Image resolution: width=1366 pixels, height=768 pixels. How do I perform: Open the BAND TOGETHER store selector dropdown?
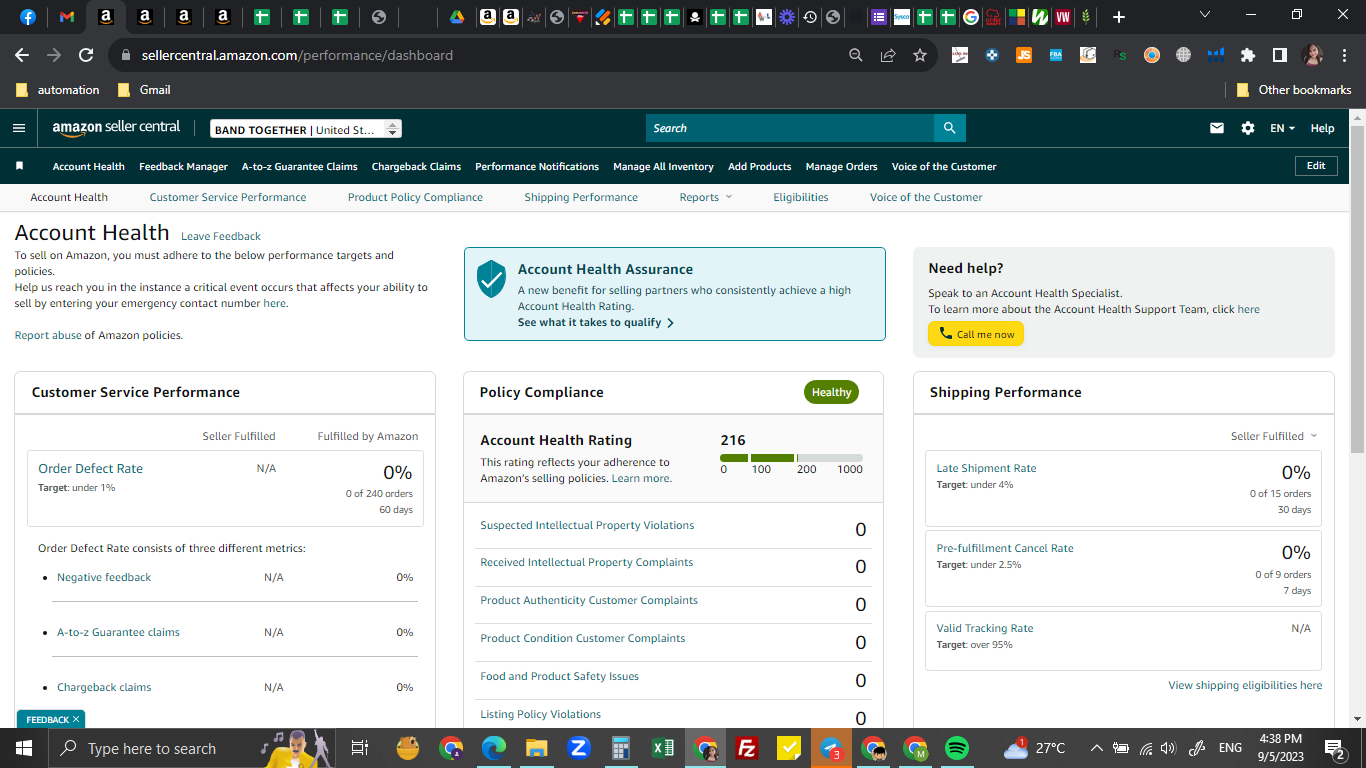tap(306, 129)
